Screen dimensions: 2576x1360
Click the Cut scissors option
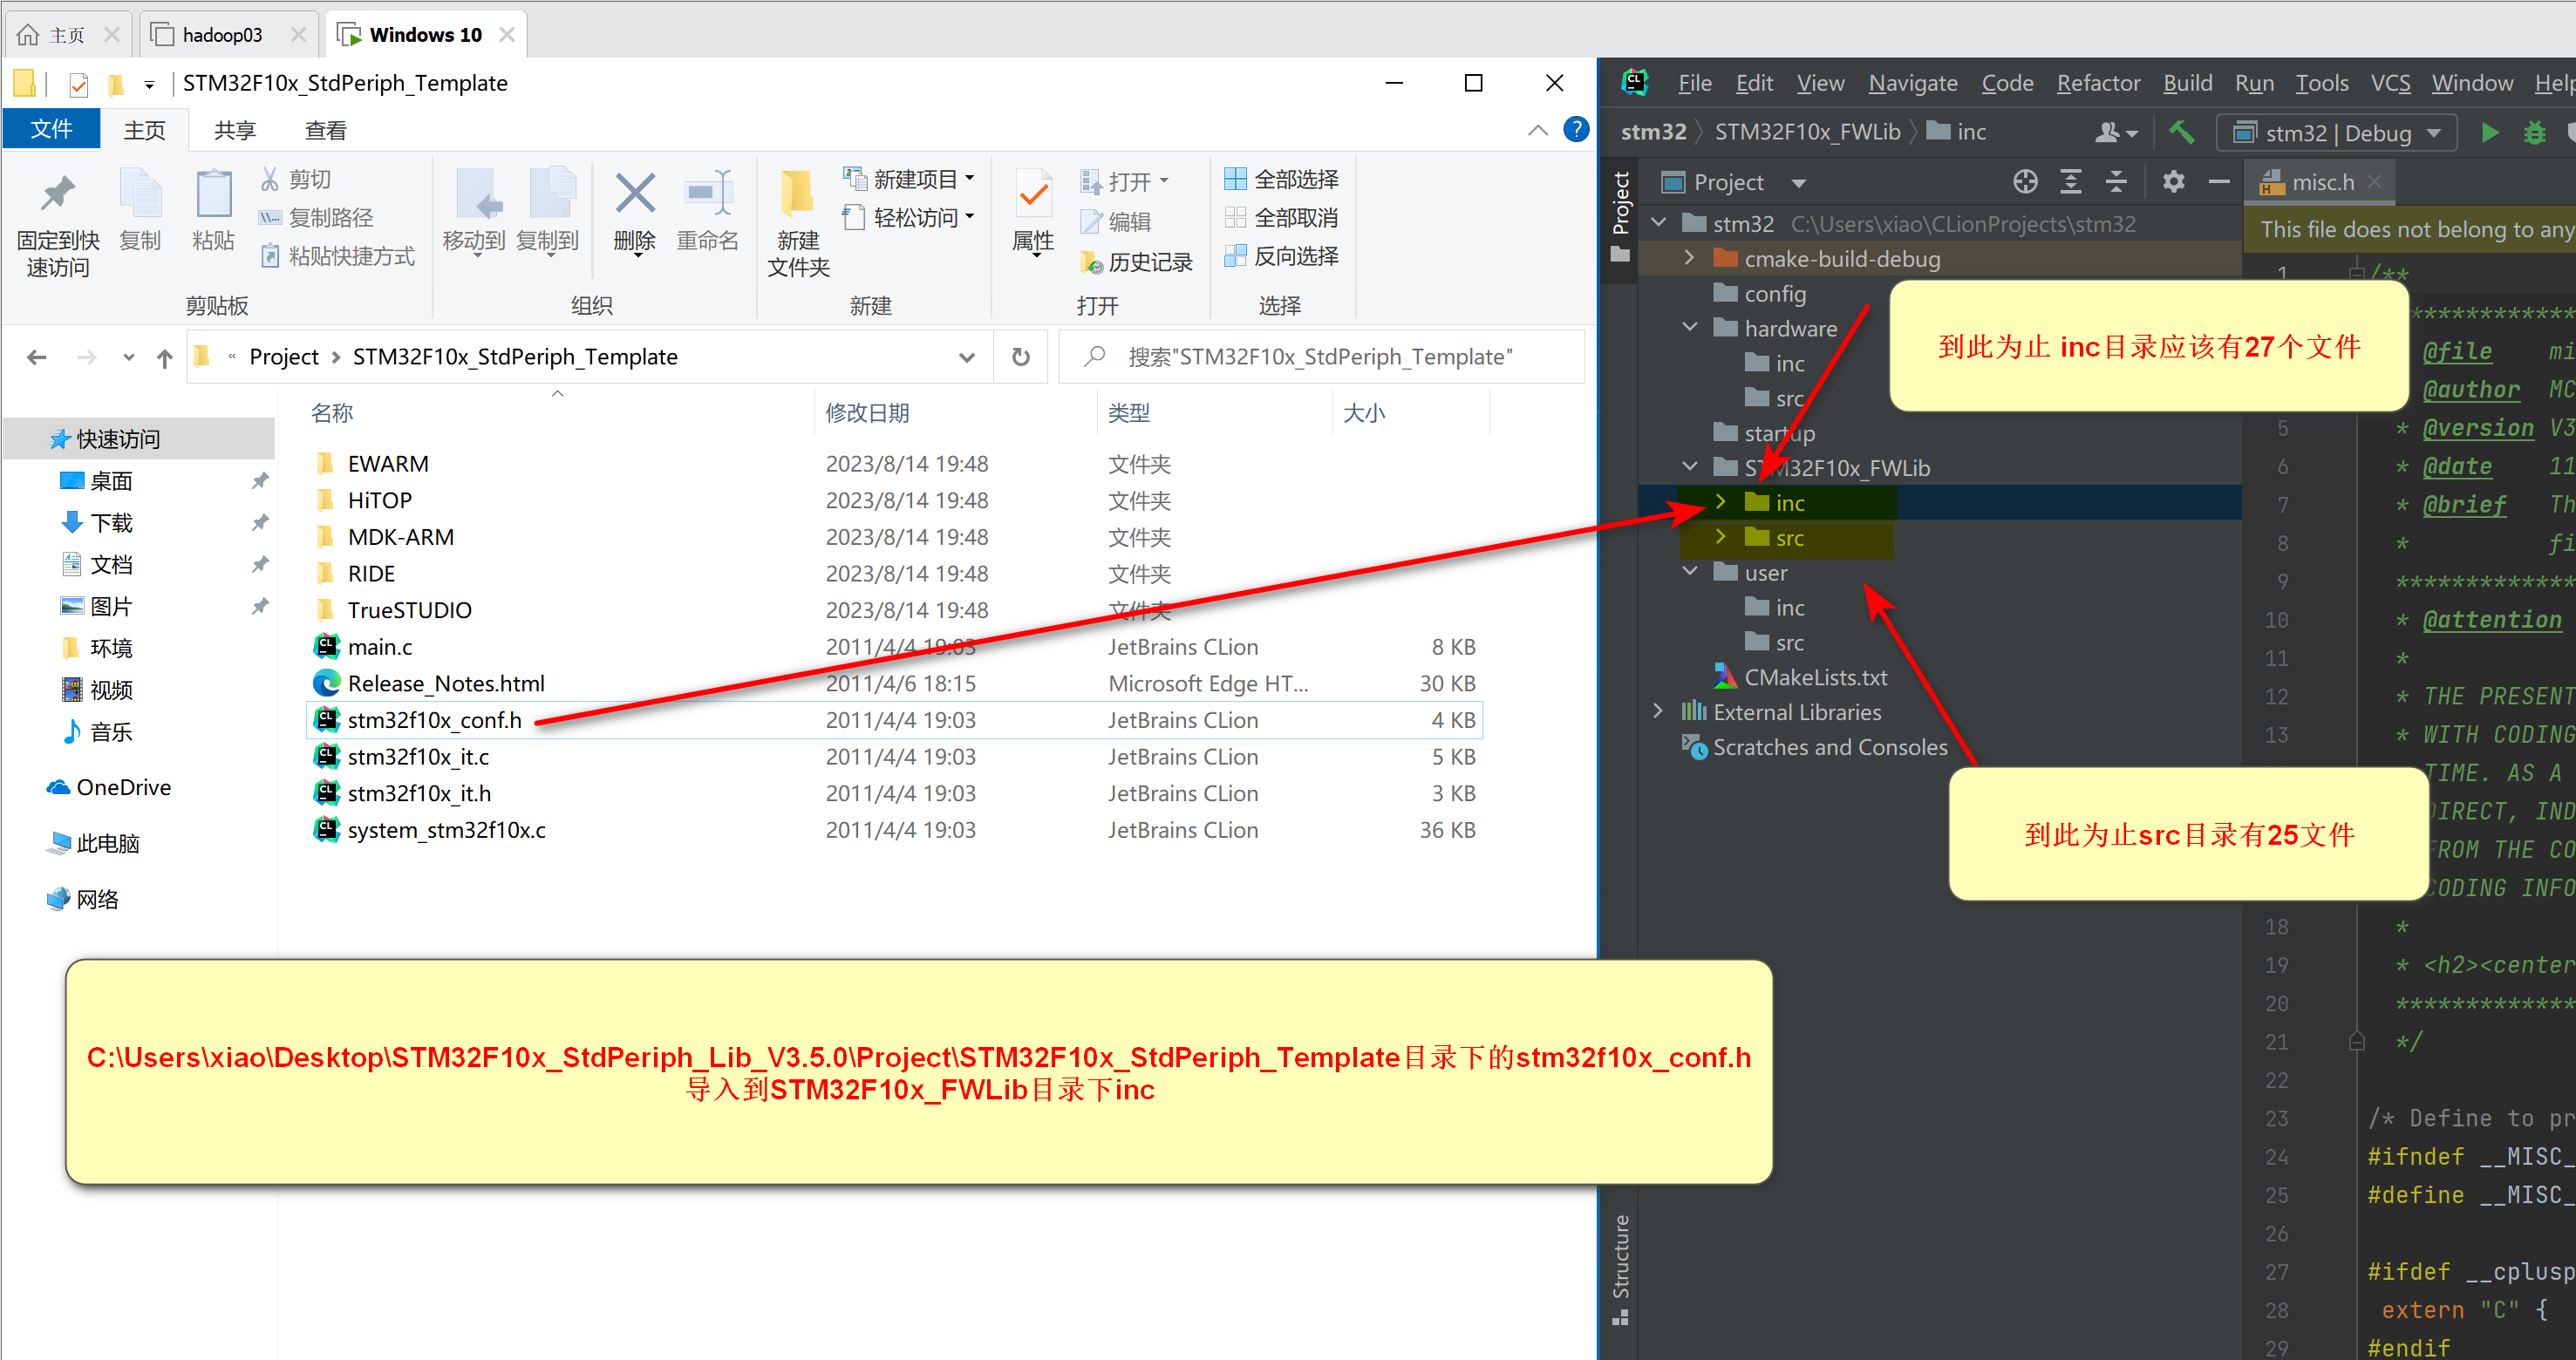tap(296, 179)
